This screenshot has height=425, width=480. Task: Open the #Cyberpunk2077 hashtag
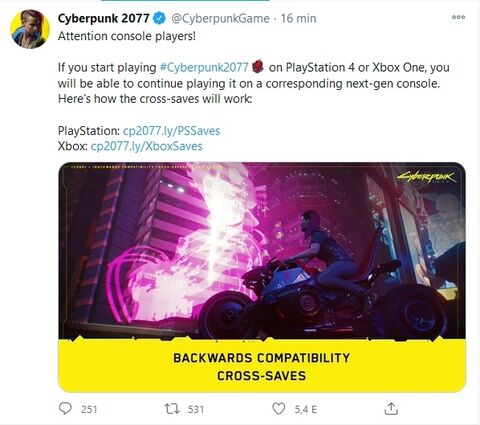[x=204, y=67]
